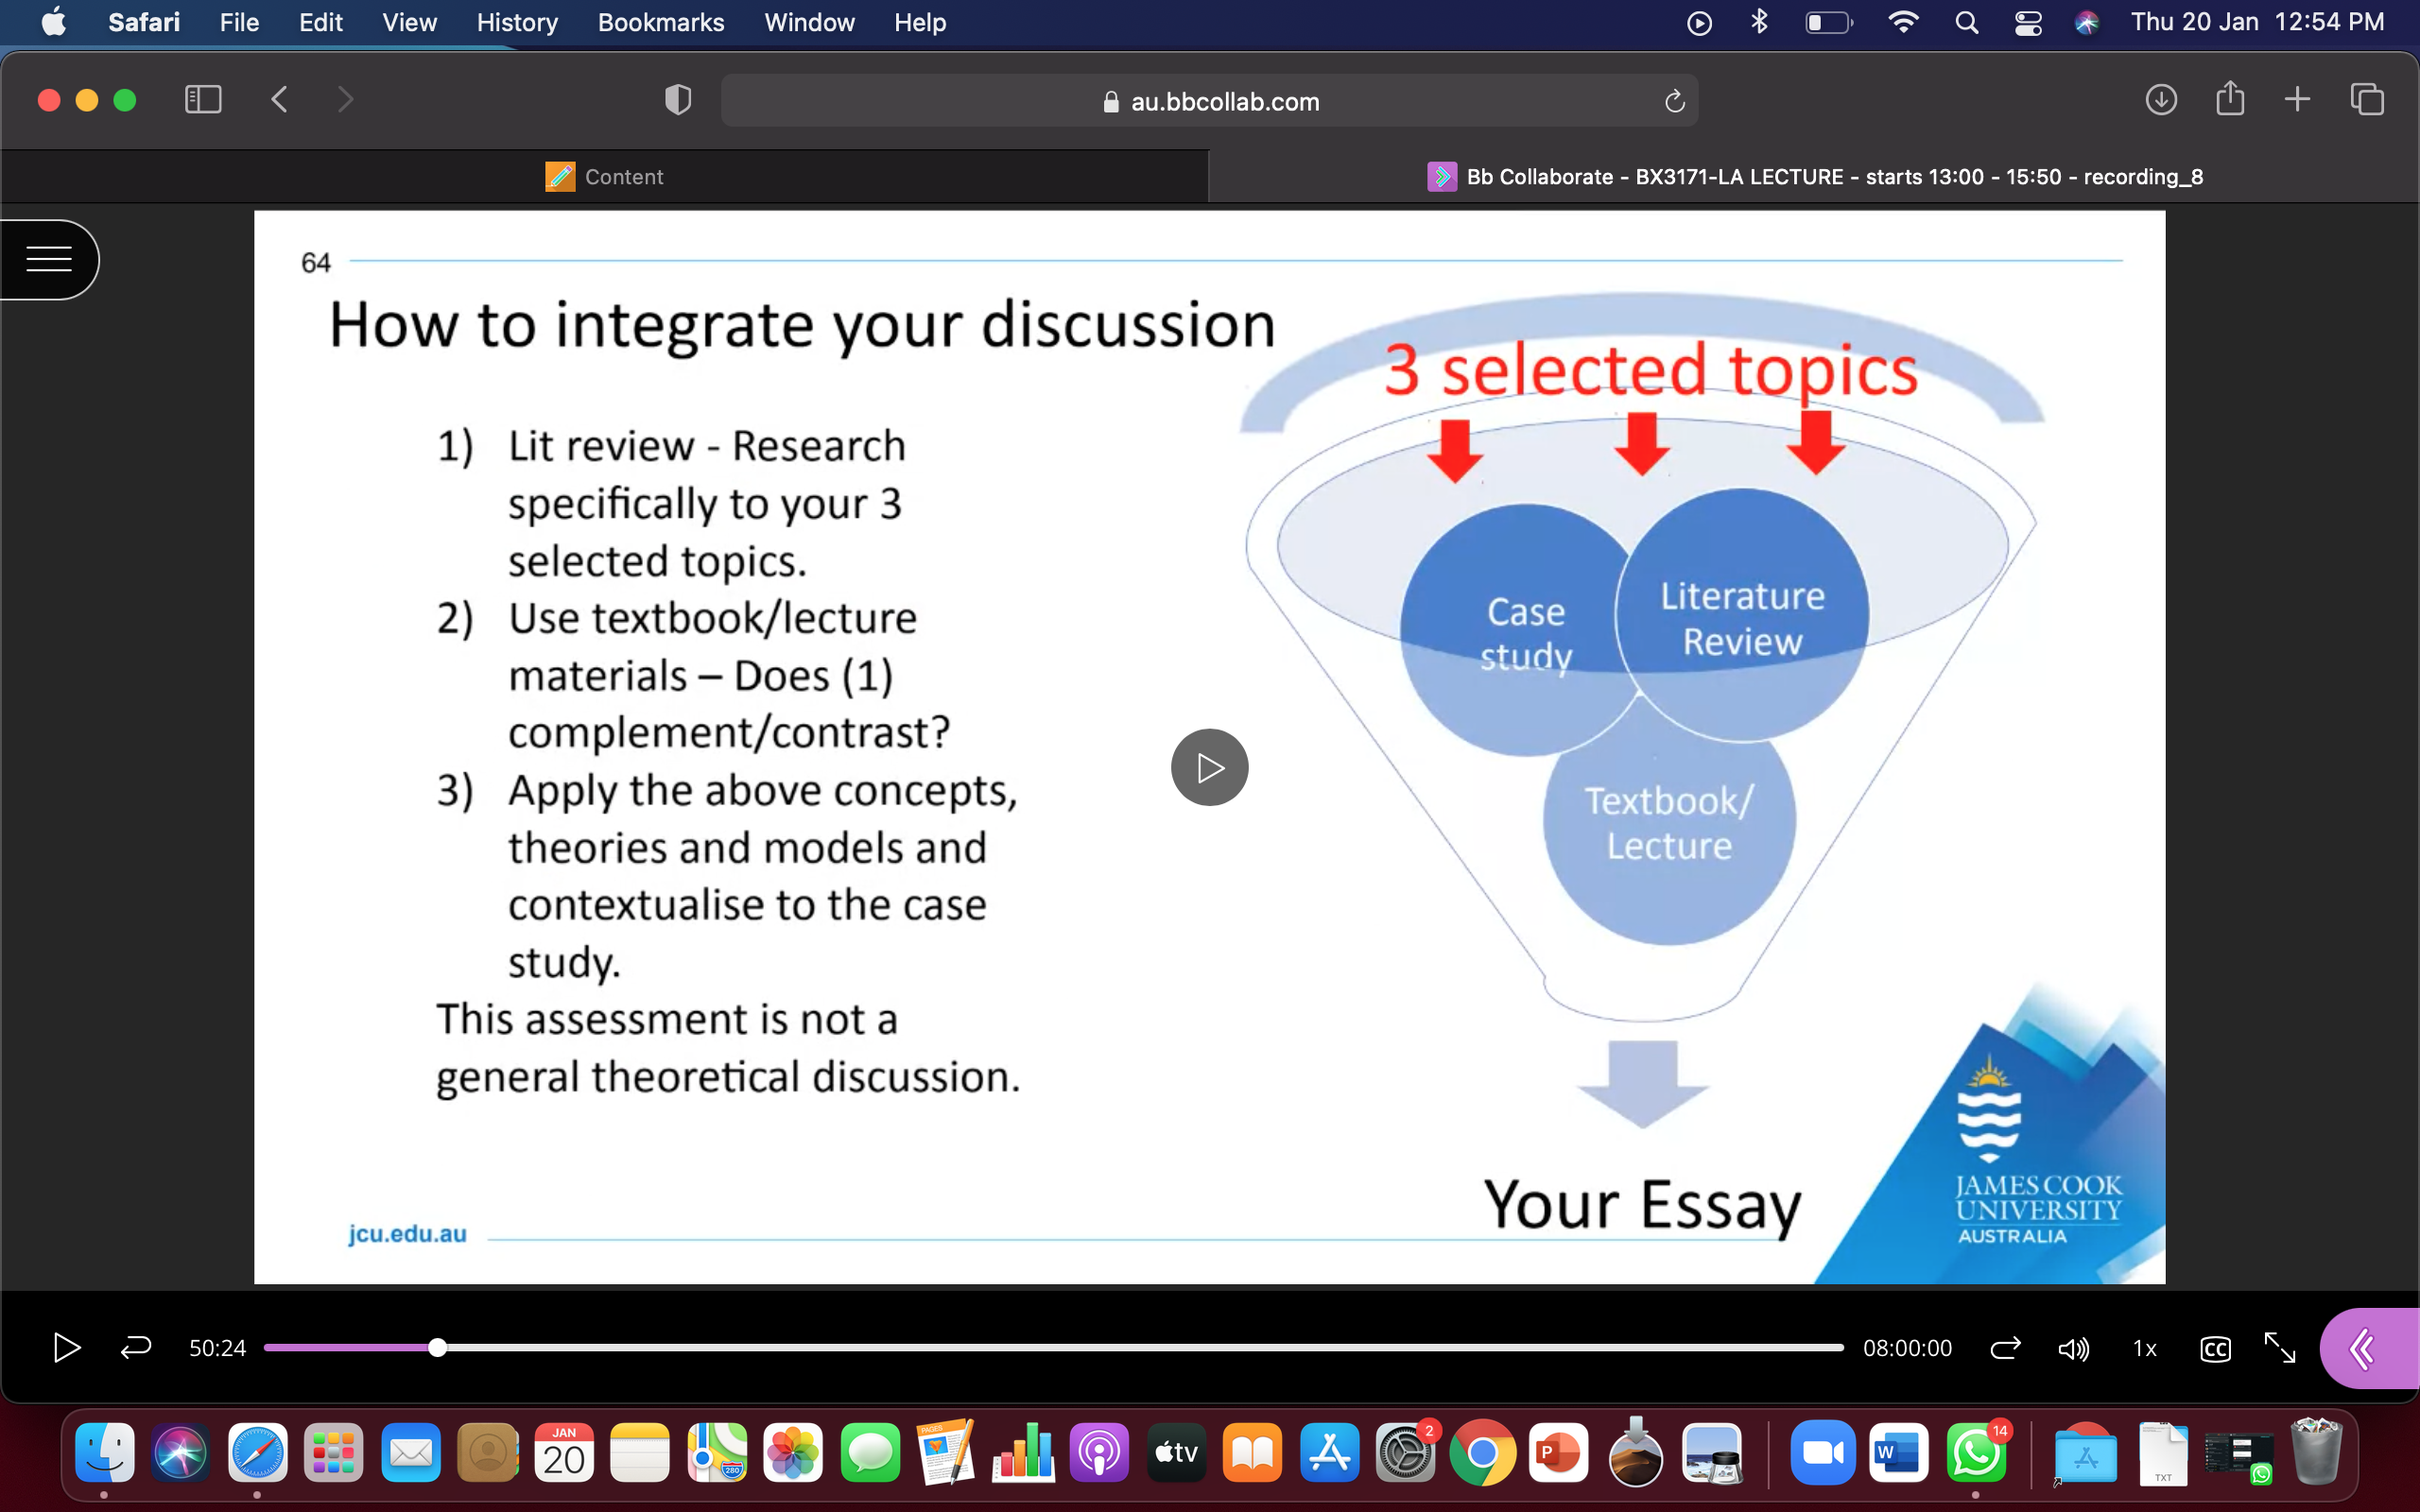
Task: Mute the recording volume
Action: pos(2074,1349)
